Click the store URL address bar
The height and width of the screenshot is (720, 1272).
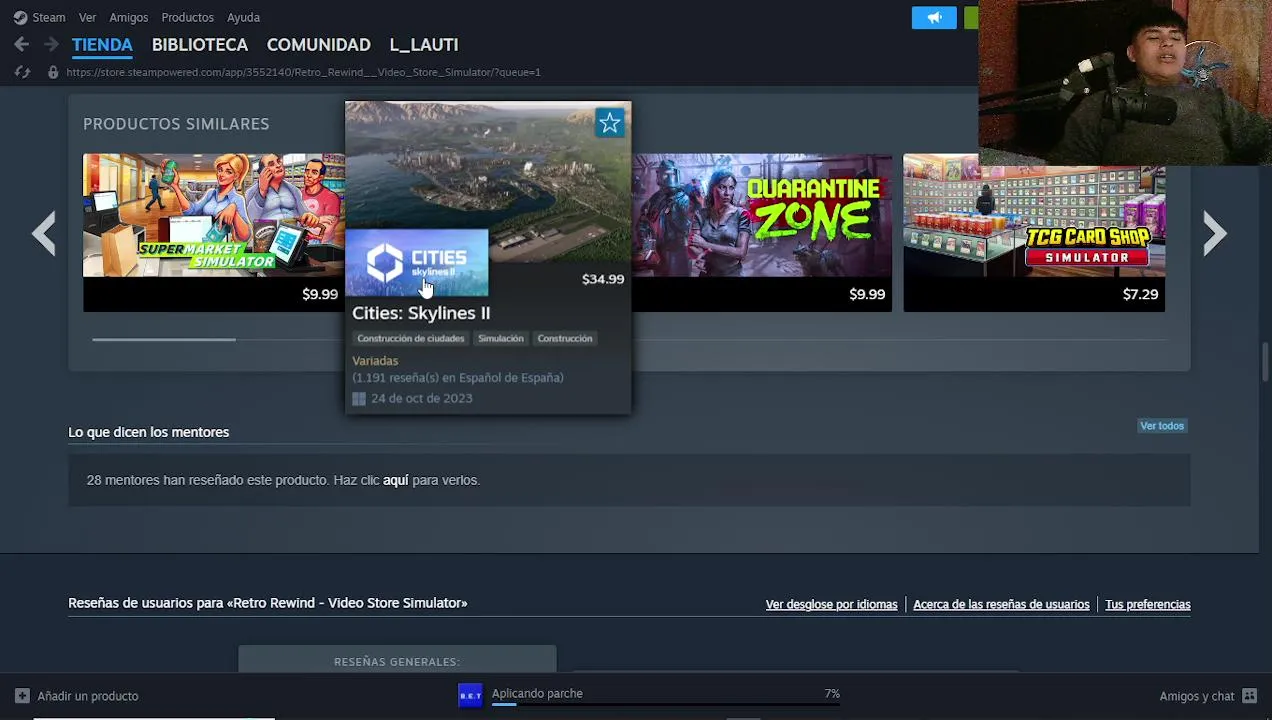(303, 72)
